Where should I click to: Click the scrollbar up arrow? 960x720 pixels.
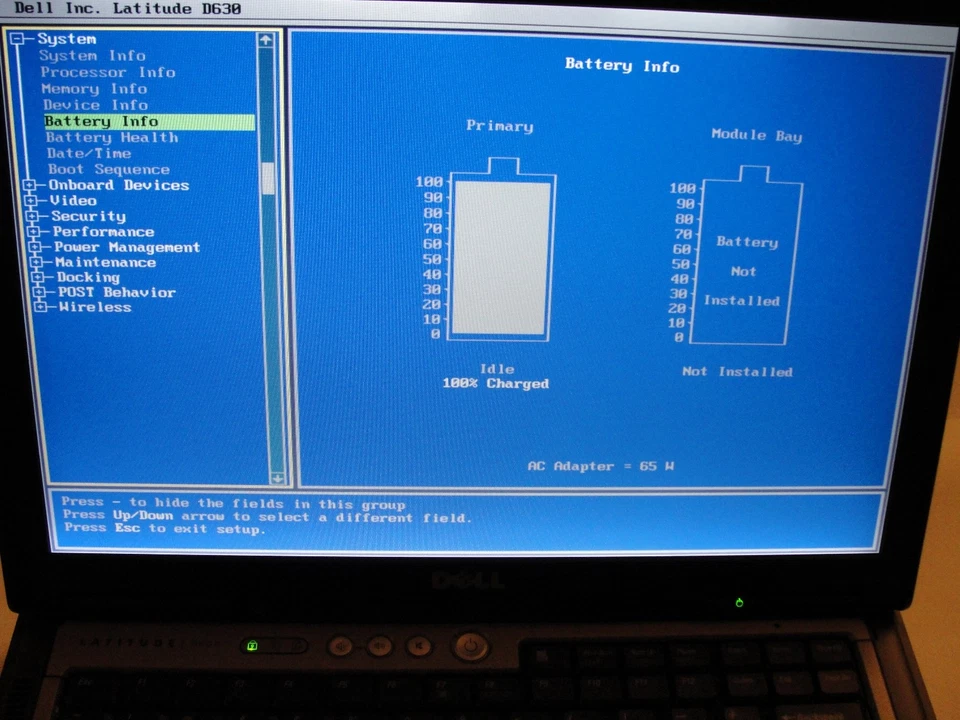266,39
